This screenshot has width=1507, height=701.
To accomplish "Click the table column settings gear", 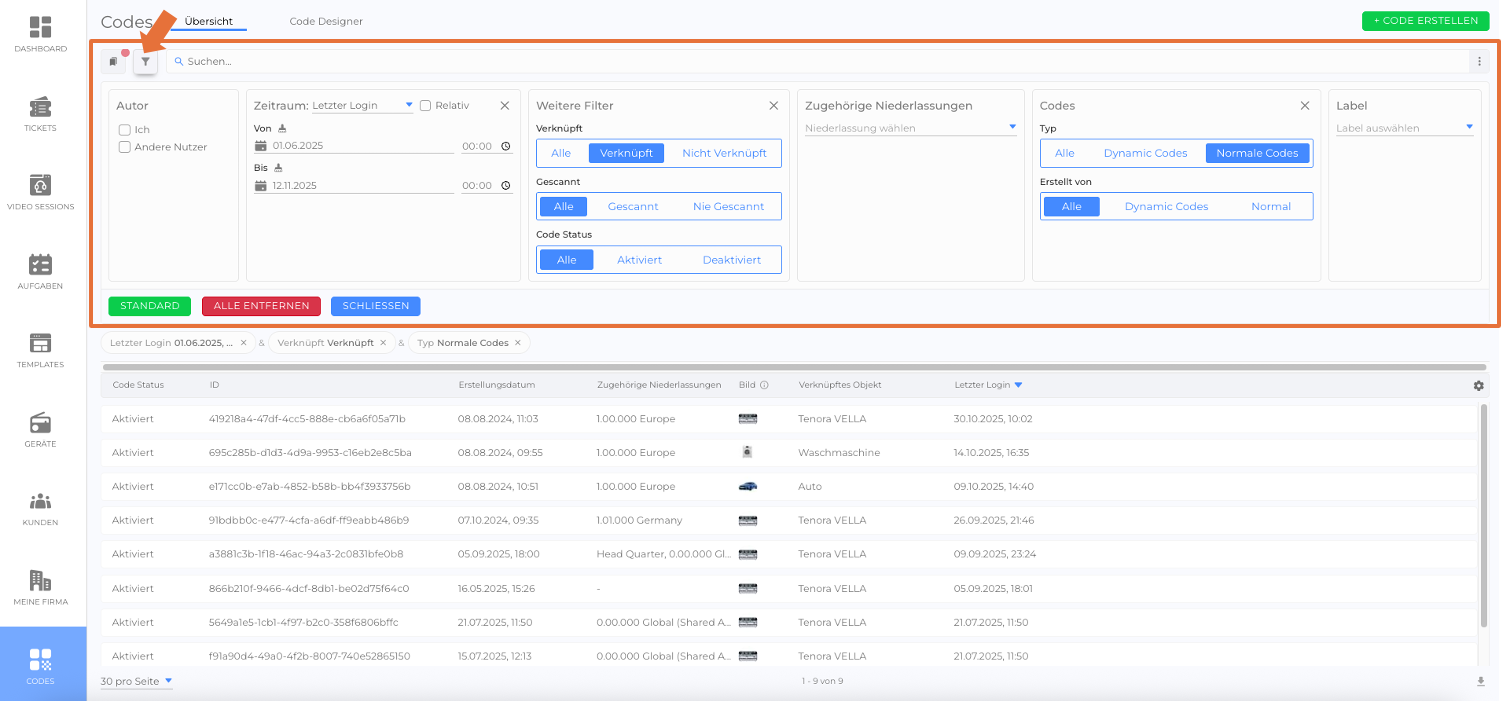I will (x=1478, y=385).
